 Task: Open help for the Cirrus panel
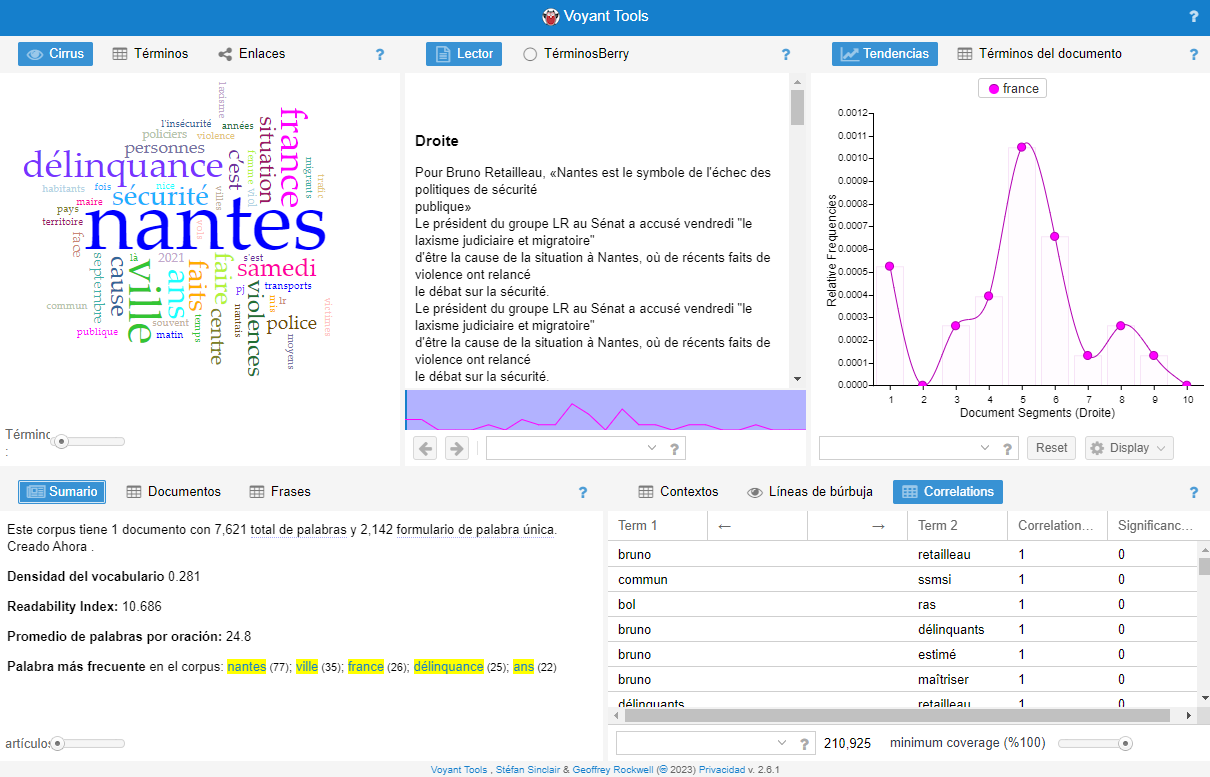tap(380, 55)
